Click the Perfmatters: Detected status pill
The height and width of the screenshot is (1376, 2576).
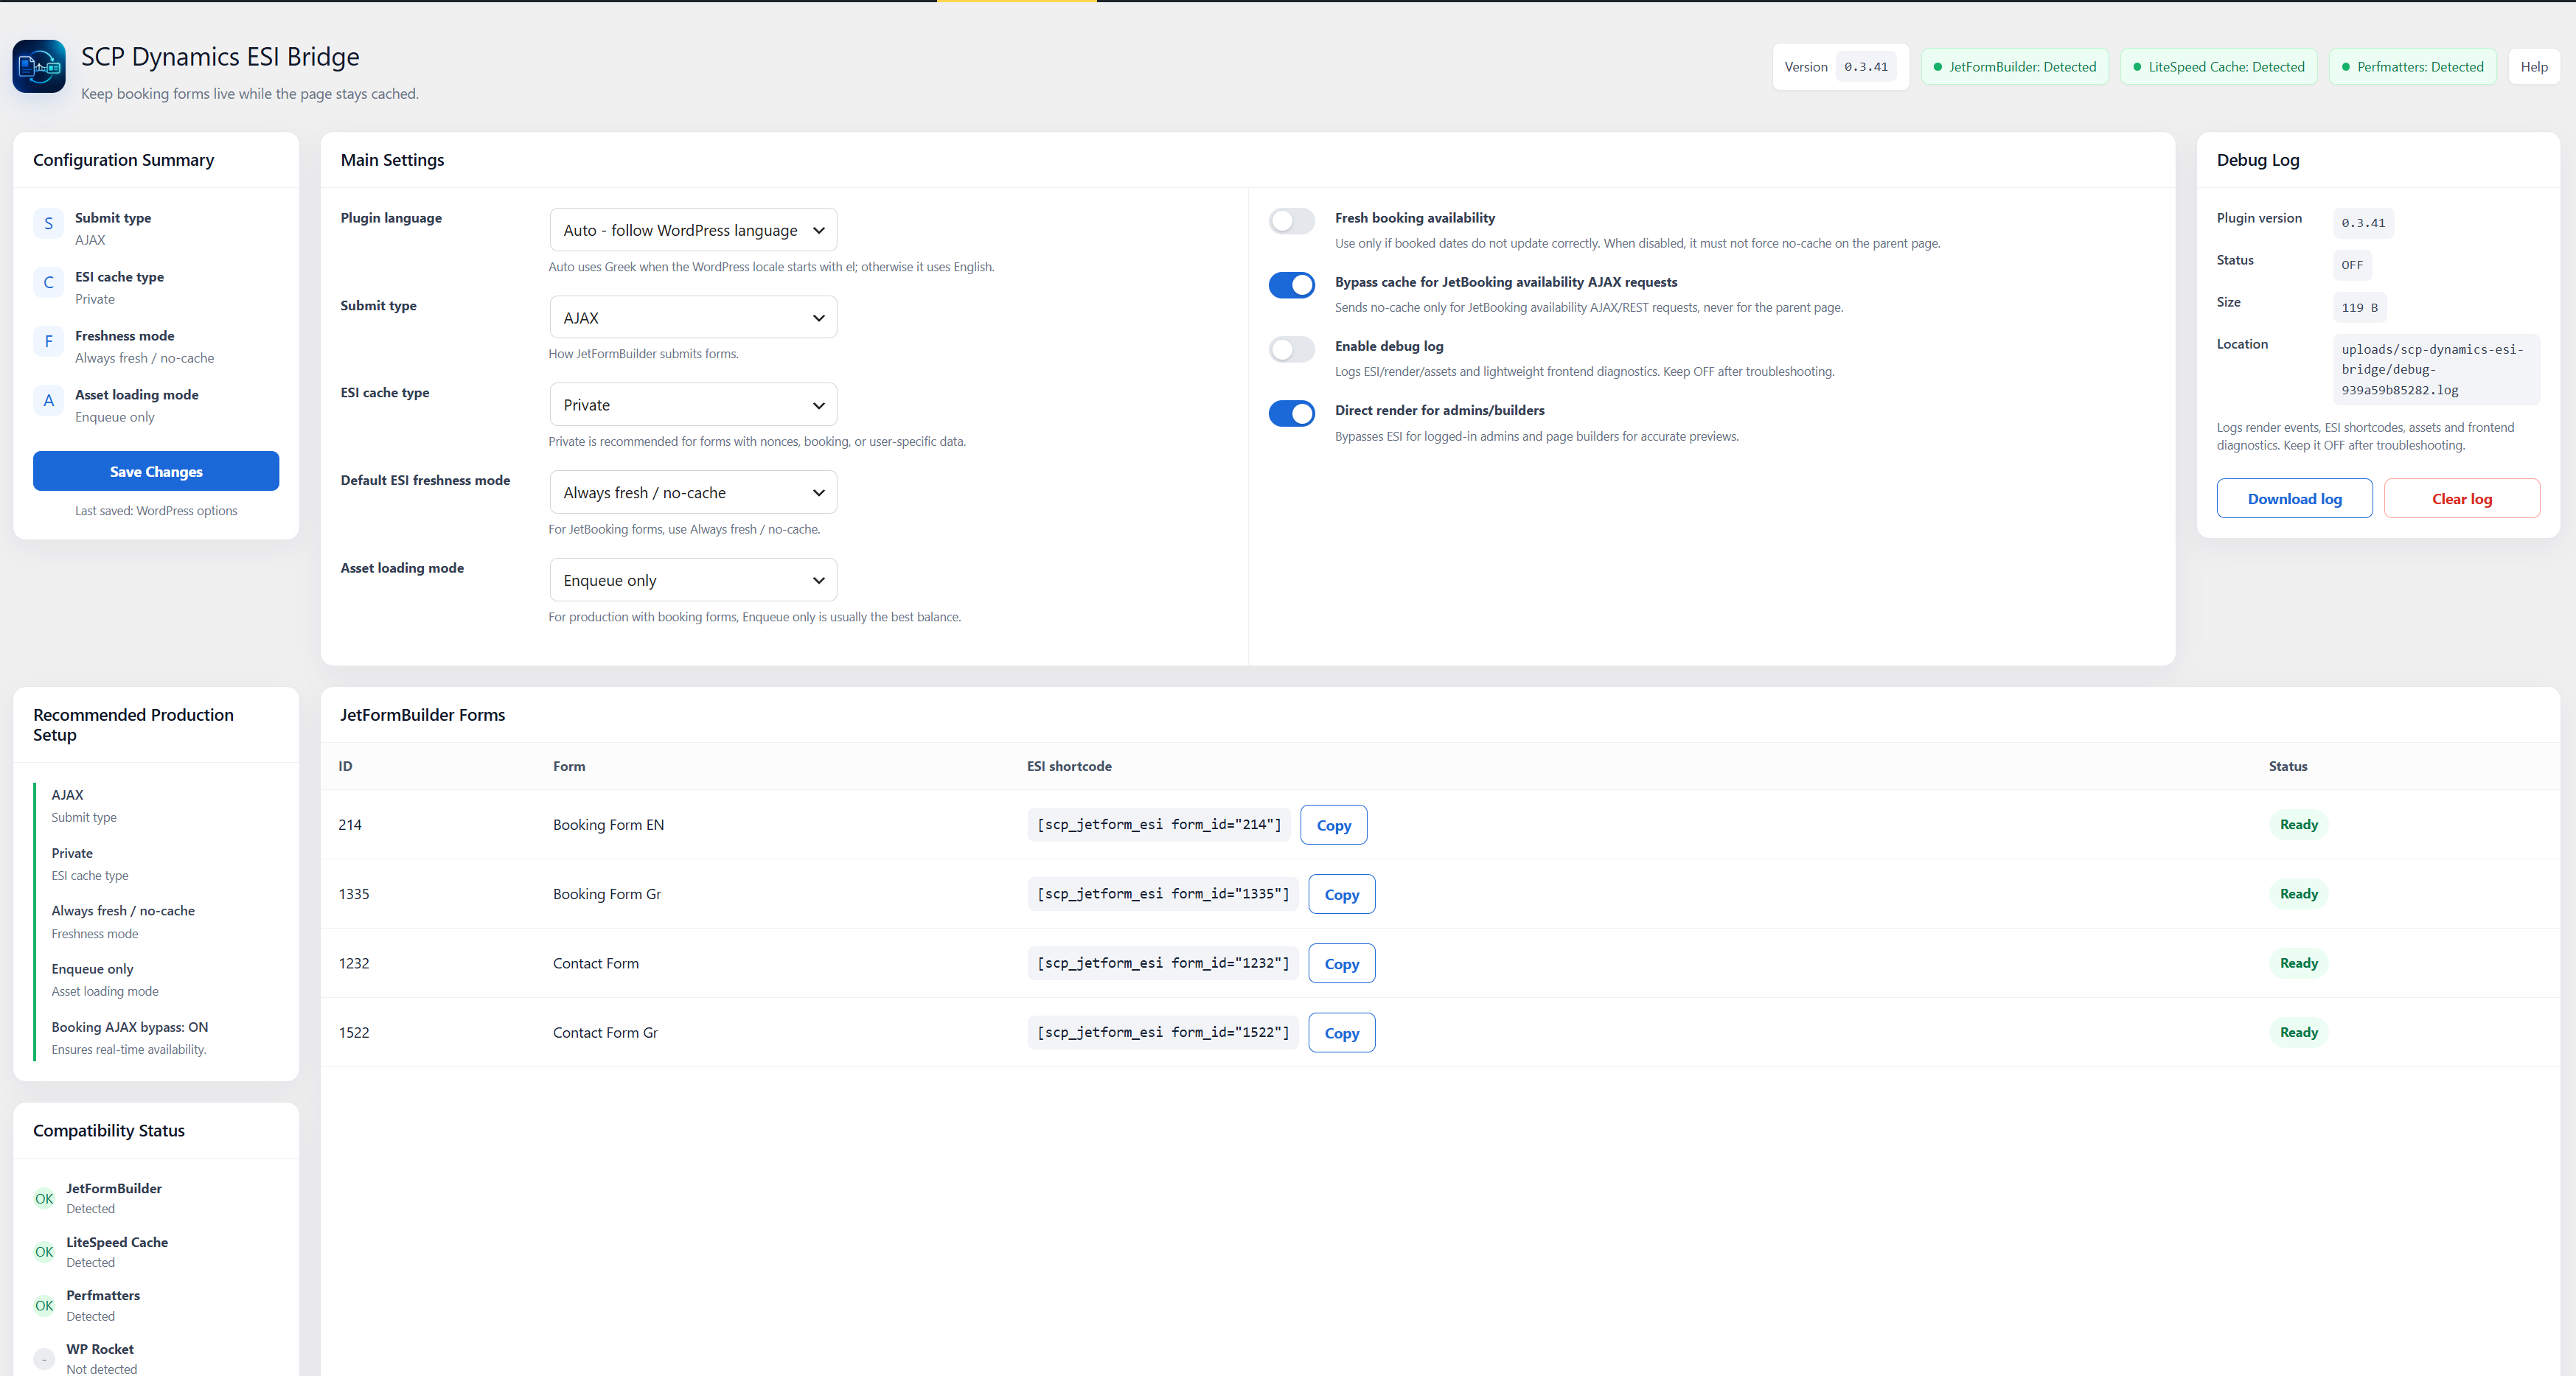[x=2413, y=67]
